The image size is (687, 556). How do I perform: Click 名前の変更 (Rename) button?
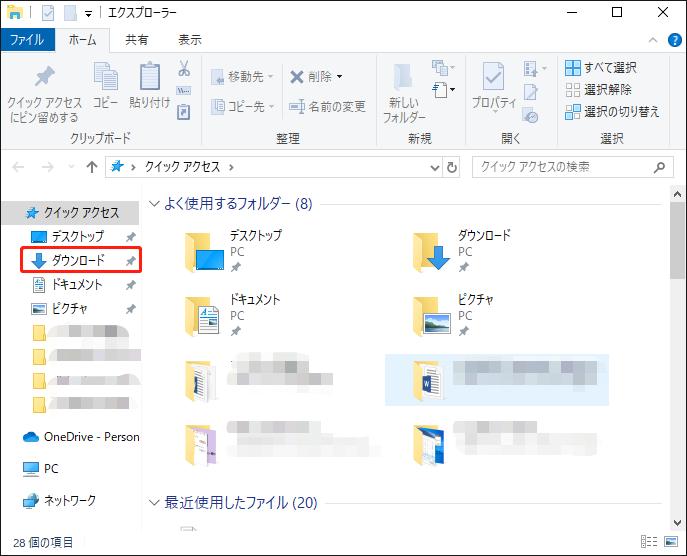(x=327, y=106)
